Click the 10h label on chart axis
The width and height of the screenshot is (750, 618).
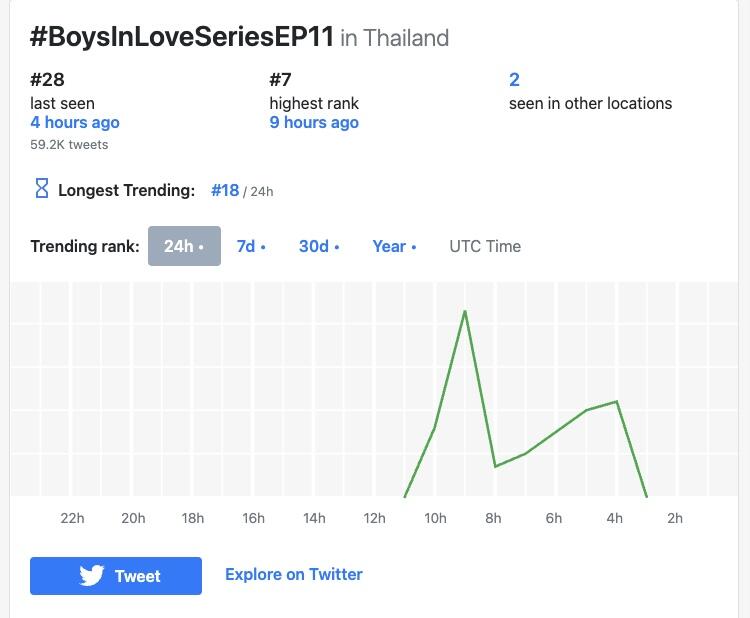click(435, 518)
